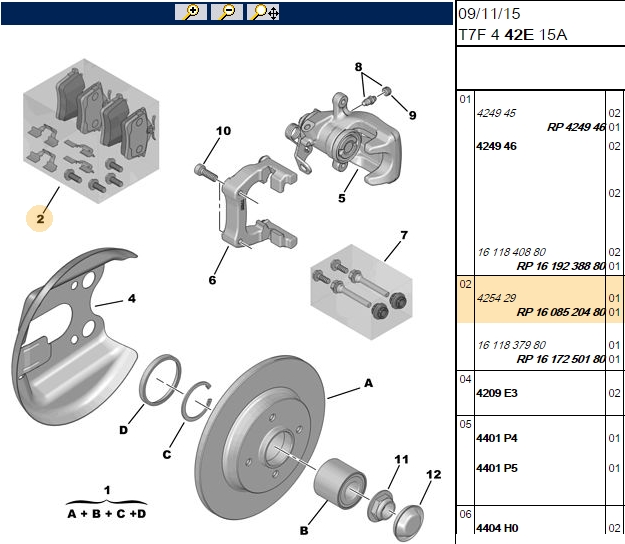Select callout letter B bearing
625x544 pixels.
pyautogui.click(x=304, y=530)
